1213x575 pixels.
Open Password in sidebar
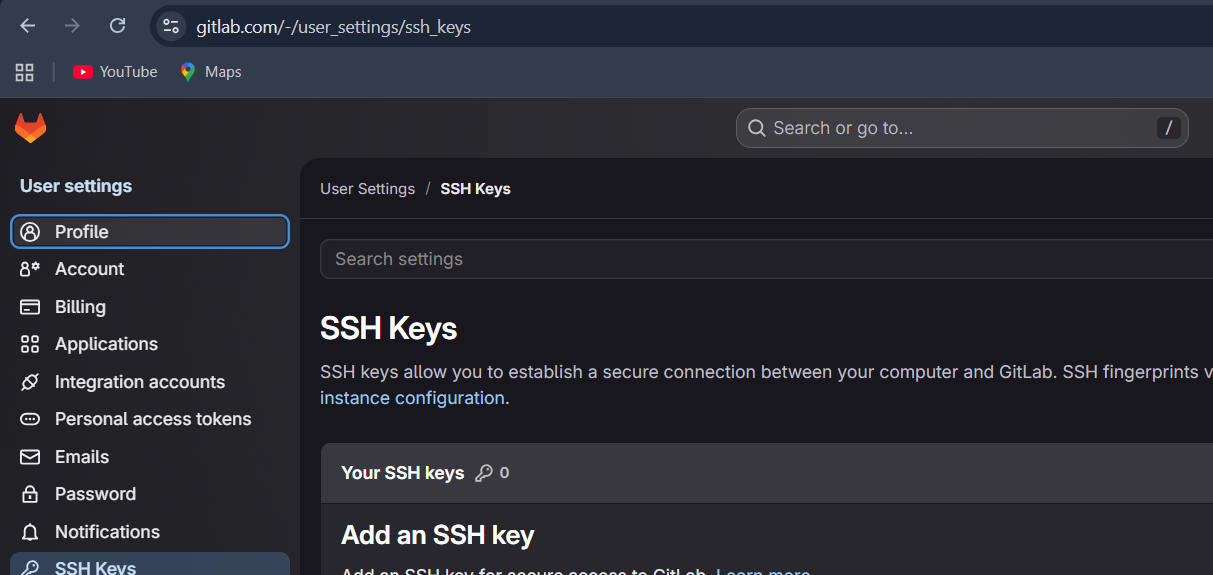[x=150, y=494]
